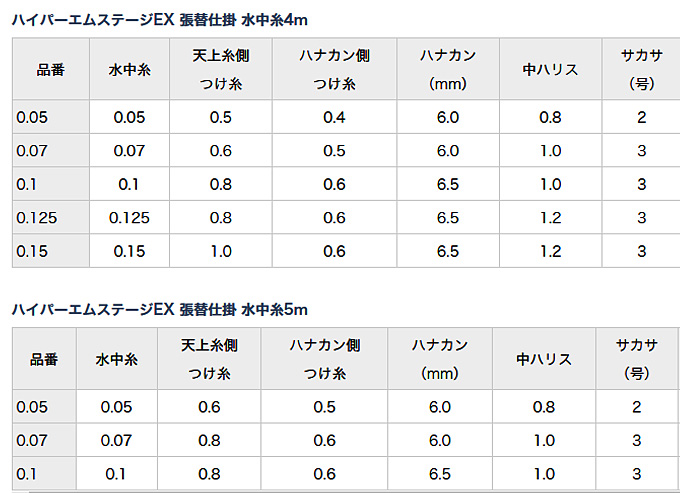Click the サカサ (号) header in the 4m table
Screen dimensions: 680x493
click(641, 69)
